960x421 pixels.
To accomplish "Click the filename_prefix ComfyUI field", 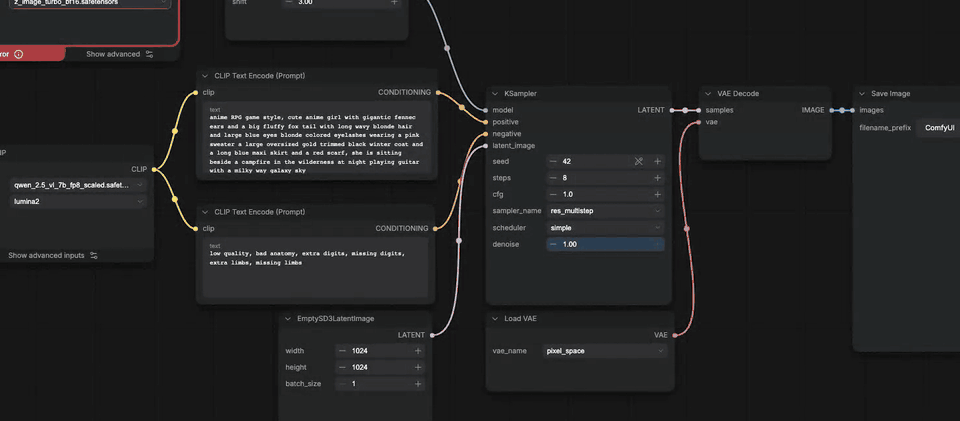I will click(x=938, y=128).
